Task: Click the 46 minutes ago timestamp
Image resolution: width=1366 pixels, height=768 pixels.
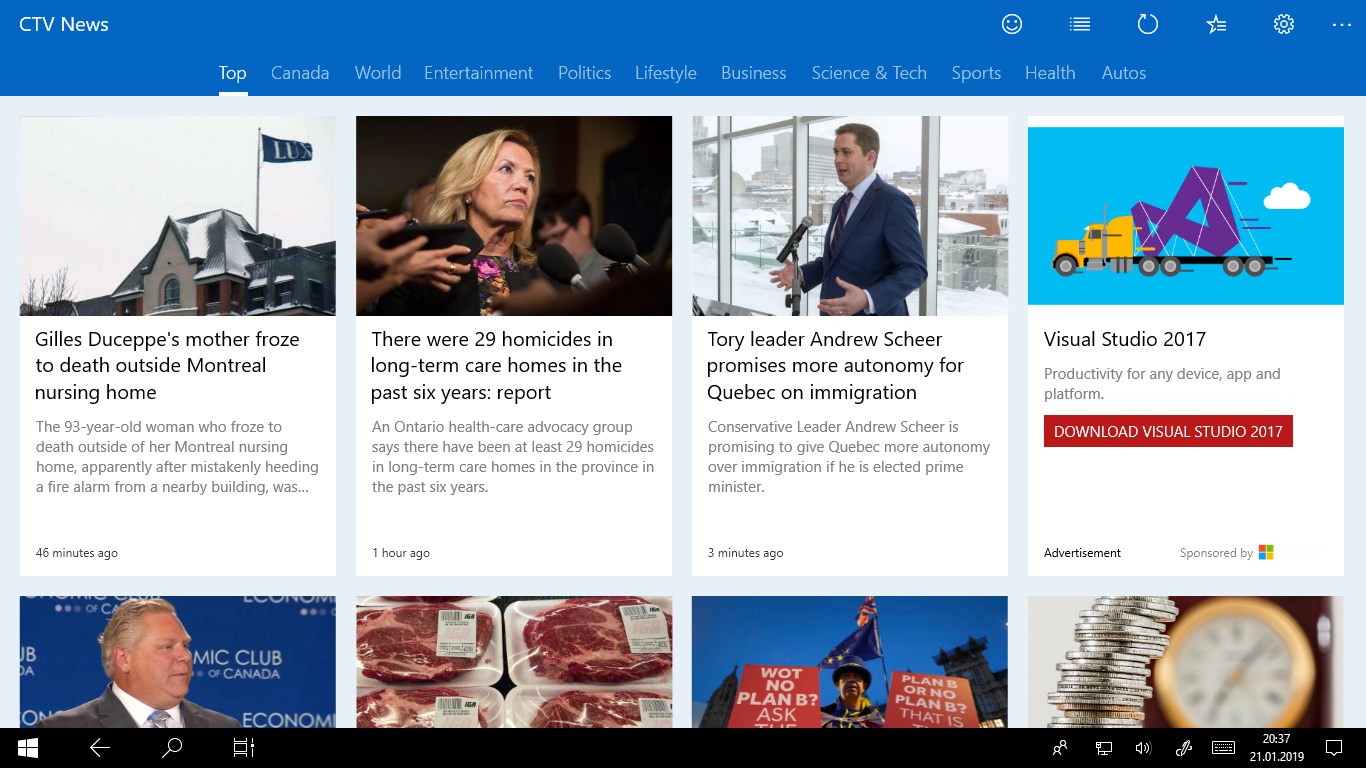Action: 77,553
